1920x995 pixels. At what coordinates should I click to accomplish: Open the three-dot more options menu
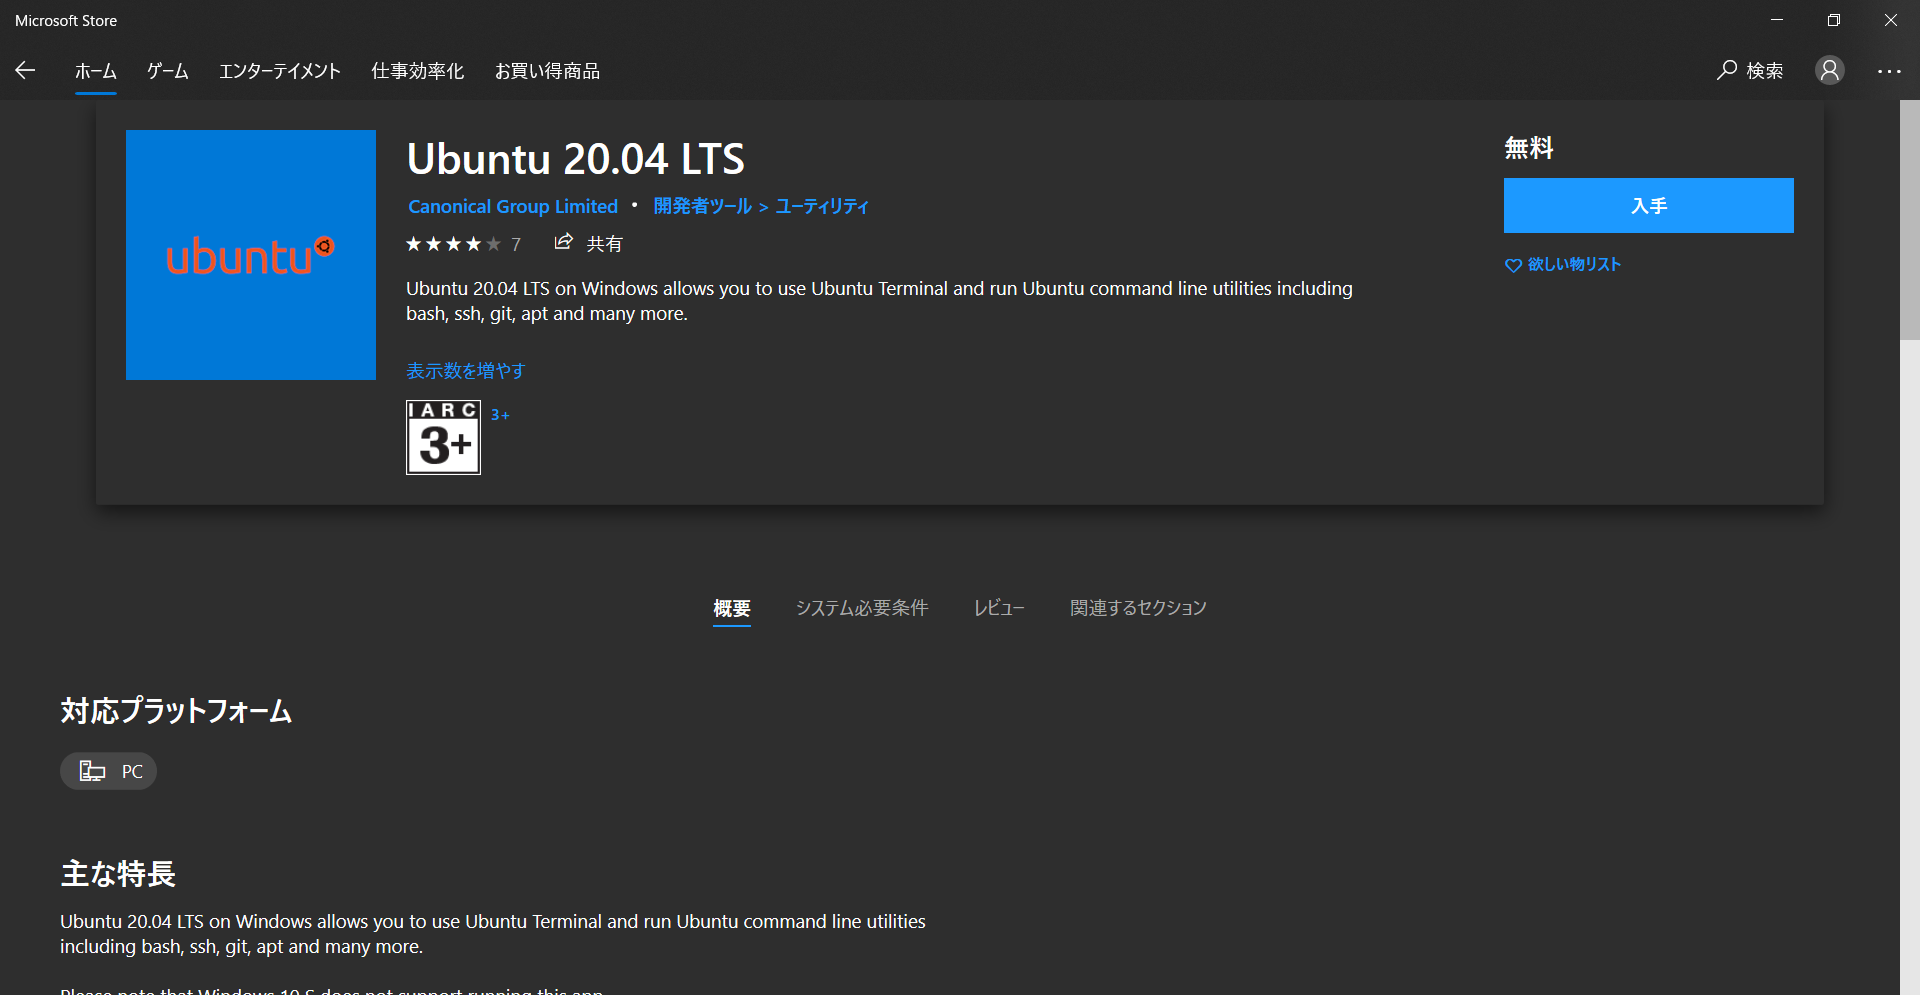click(x=1889, y=71)
